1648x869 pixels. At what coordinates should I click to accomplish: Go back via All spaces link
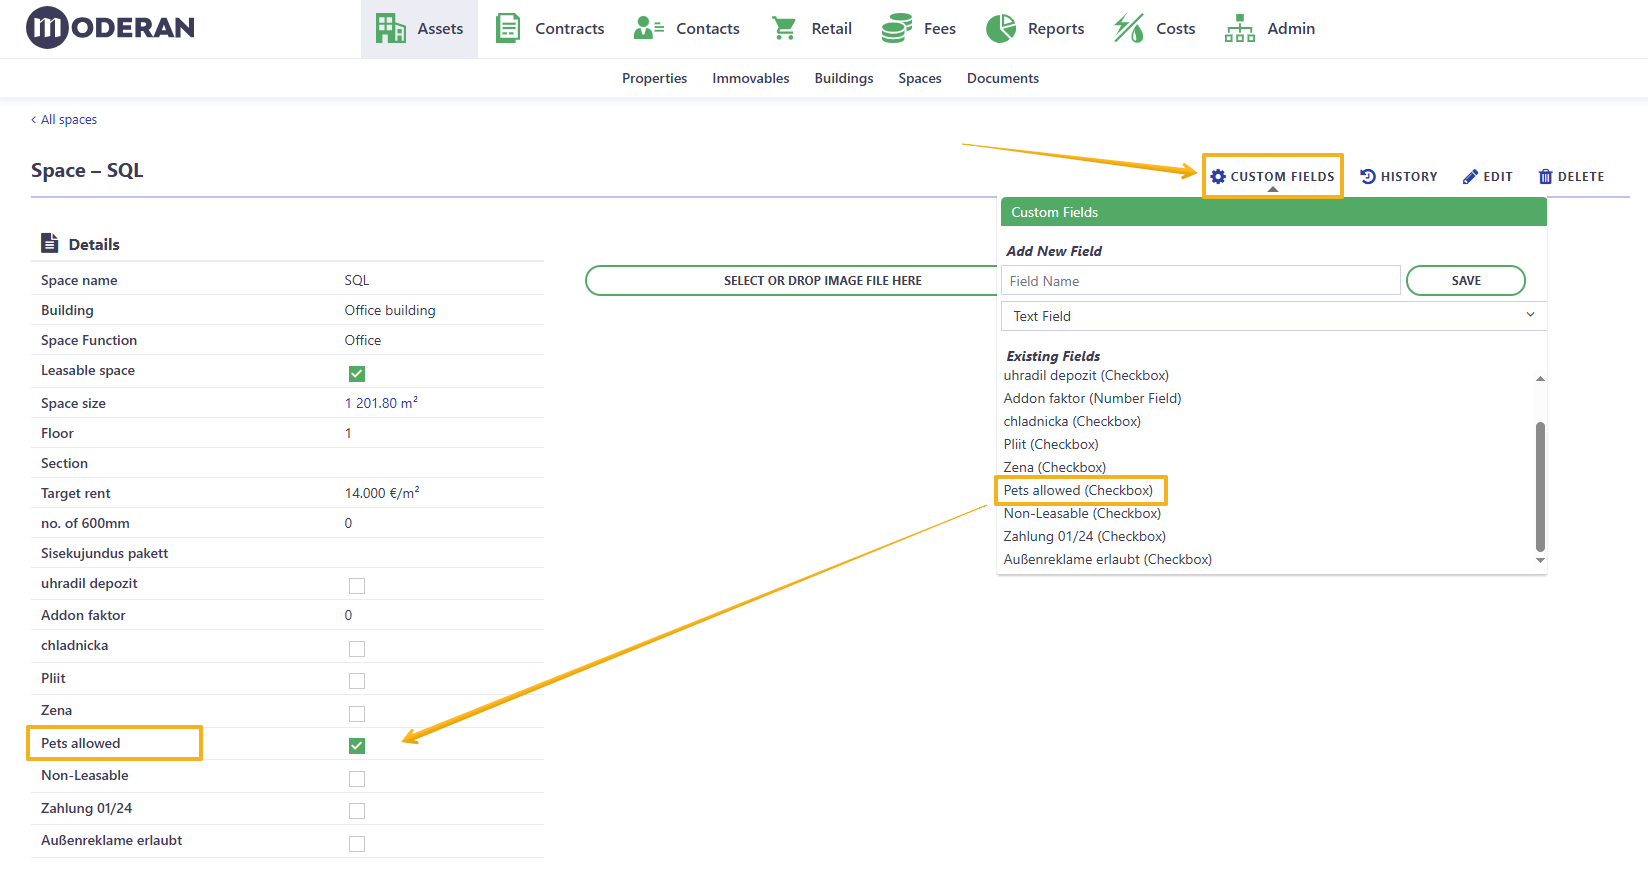point(64,119)
